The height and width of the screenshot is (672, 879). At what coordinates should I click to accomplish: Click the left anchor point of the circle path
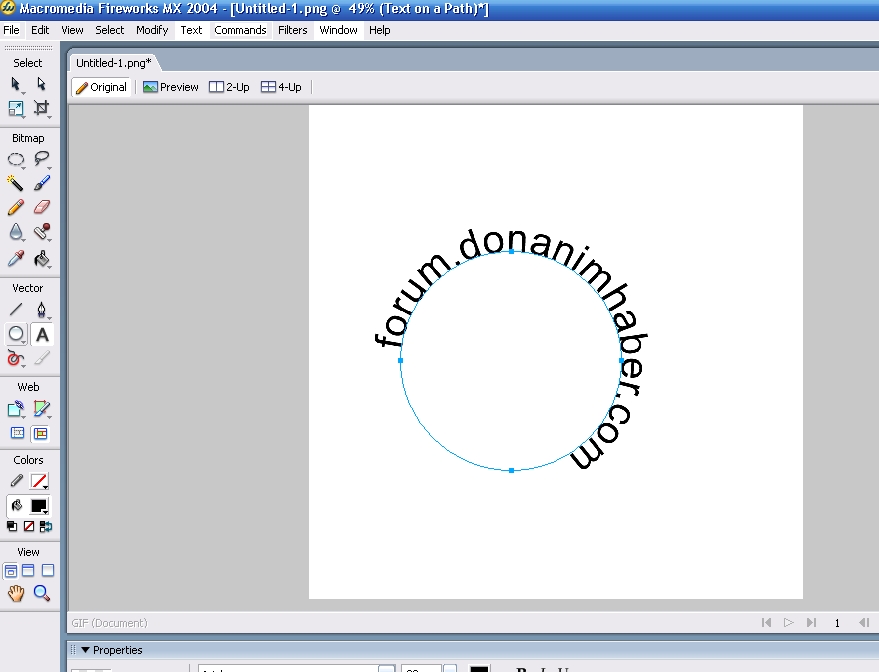tap(400, 360)
